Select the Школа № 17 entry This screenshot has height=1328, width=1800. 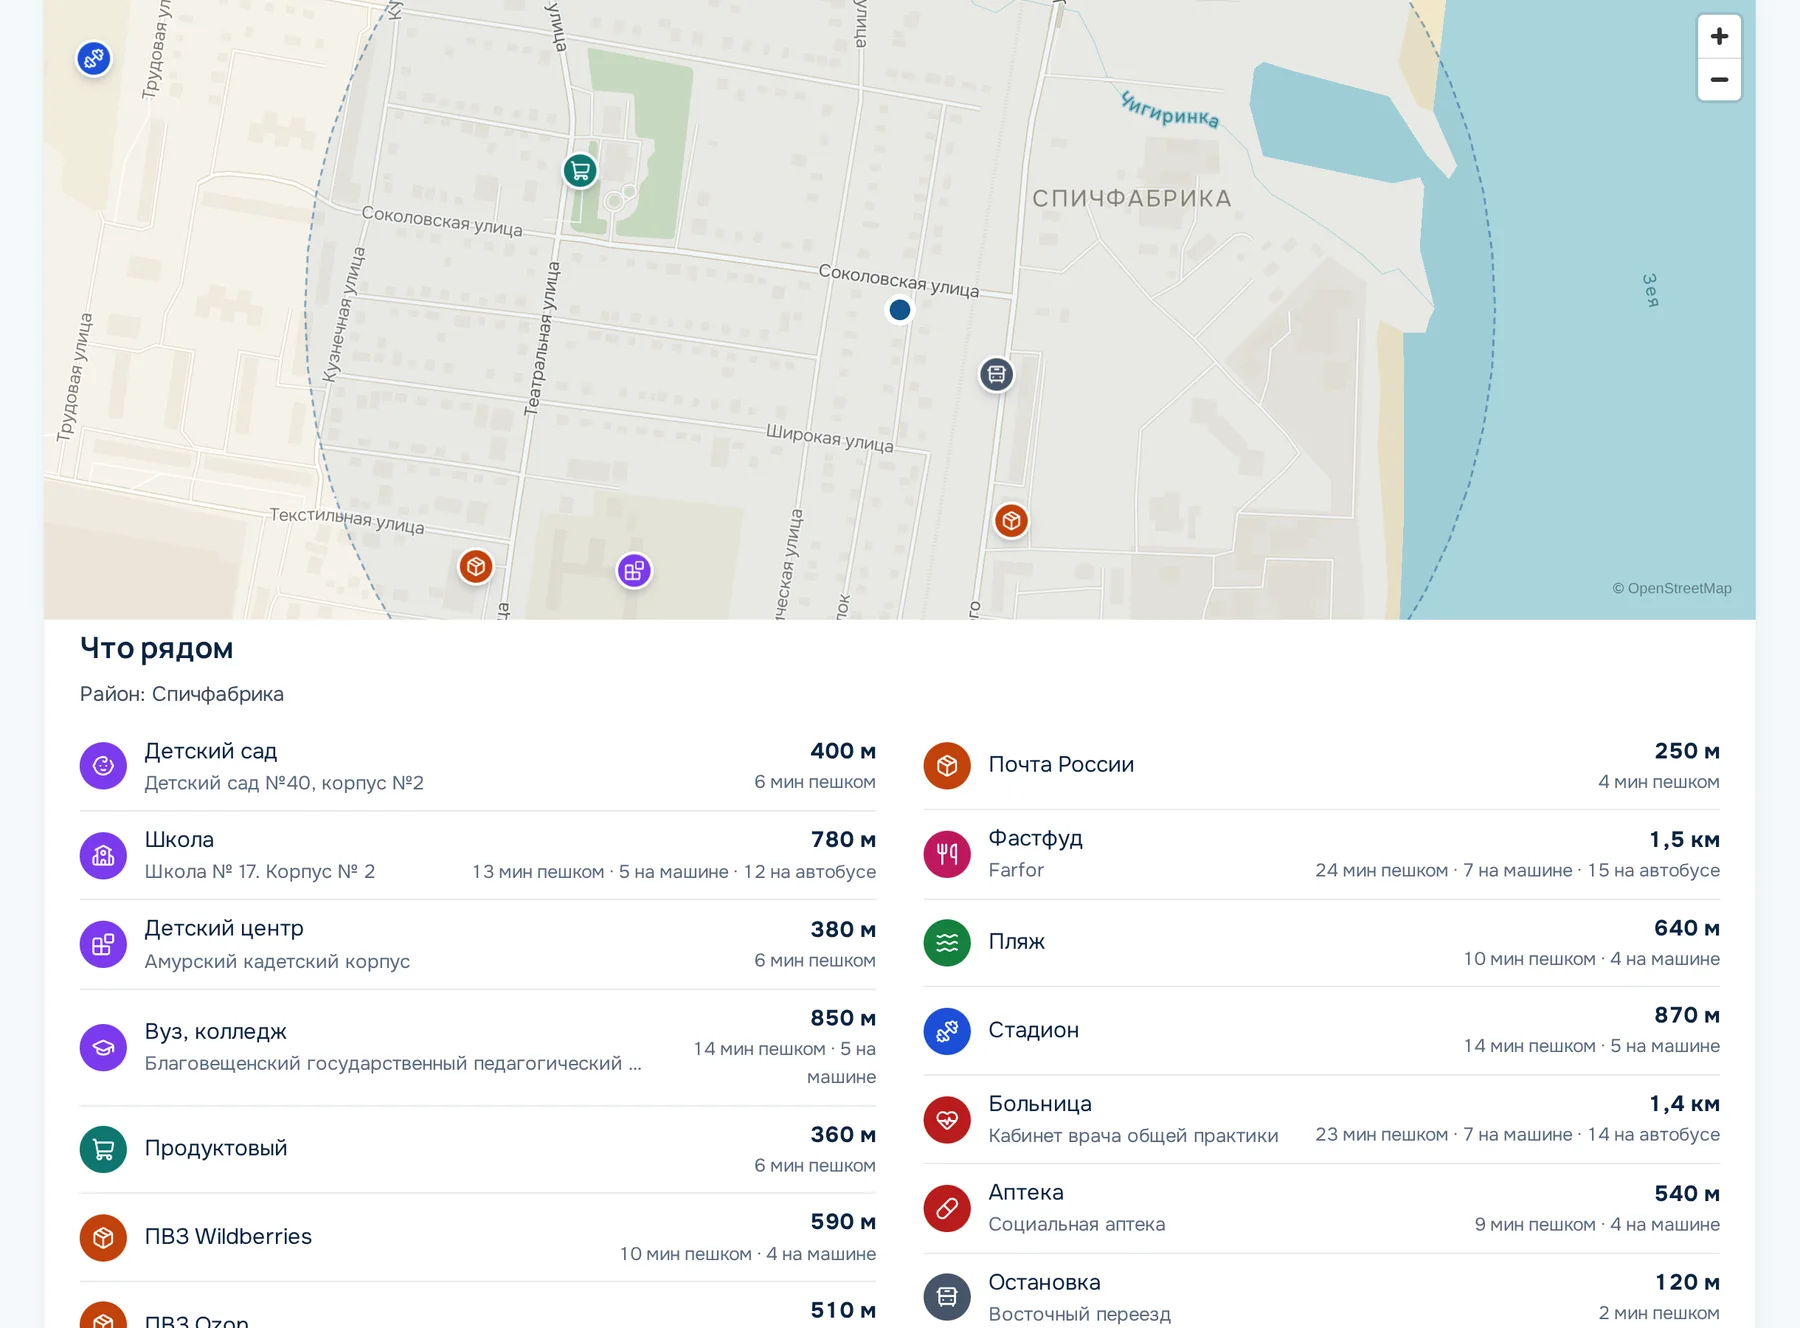(x=478, y=855)
